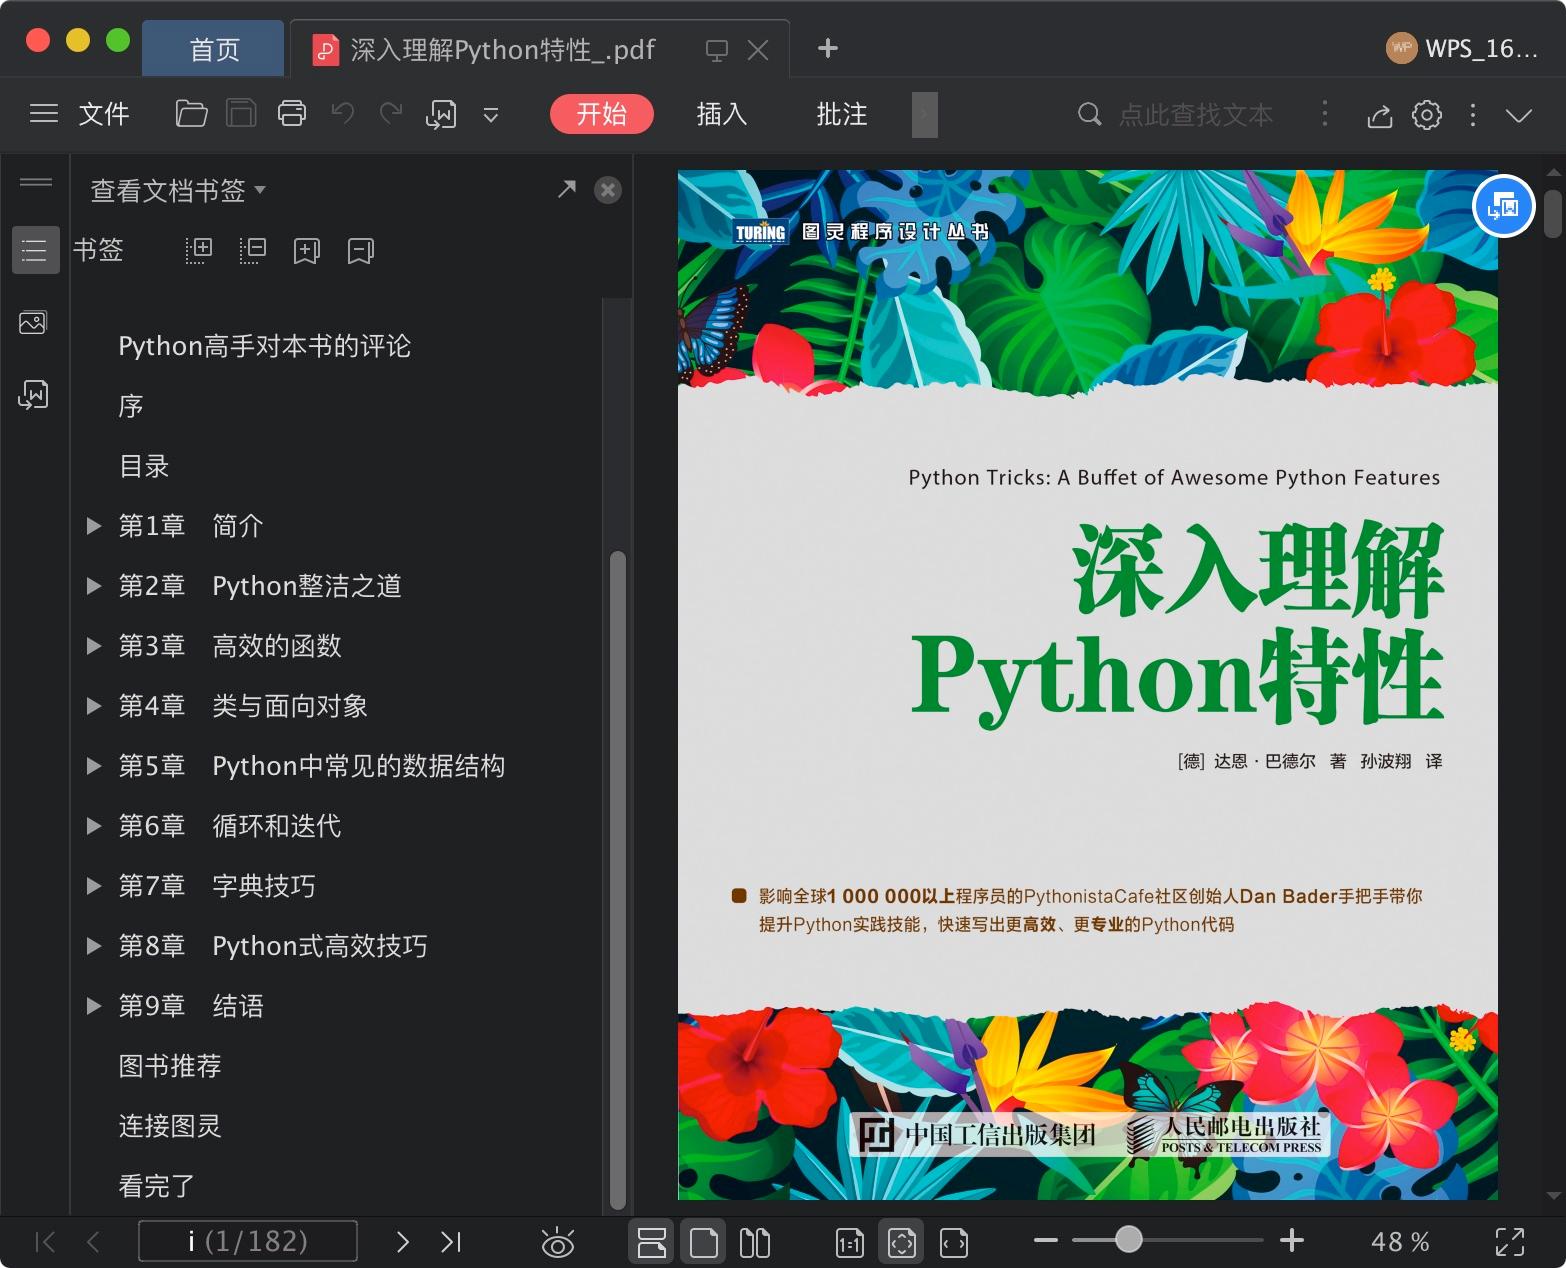Switch to the 批注 ribbon tab

tap(842, 114)
